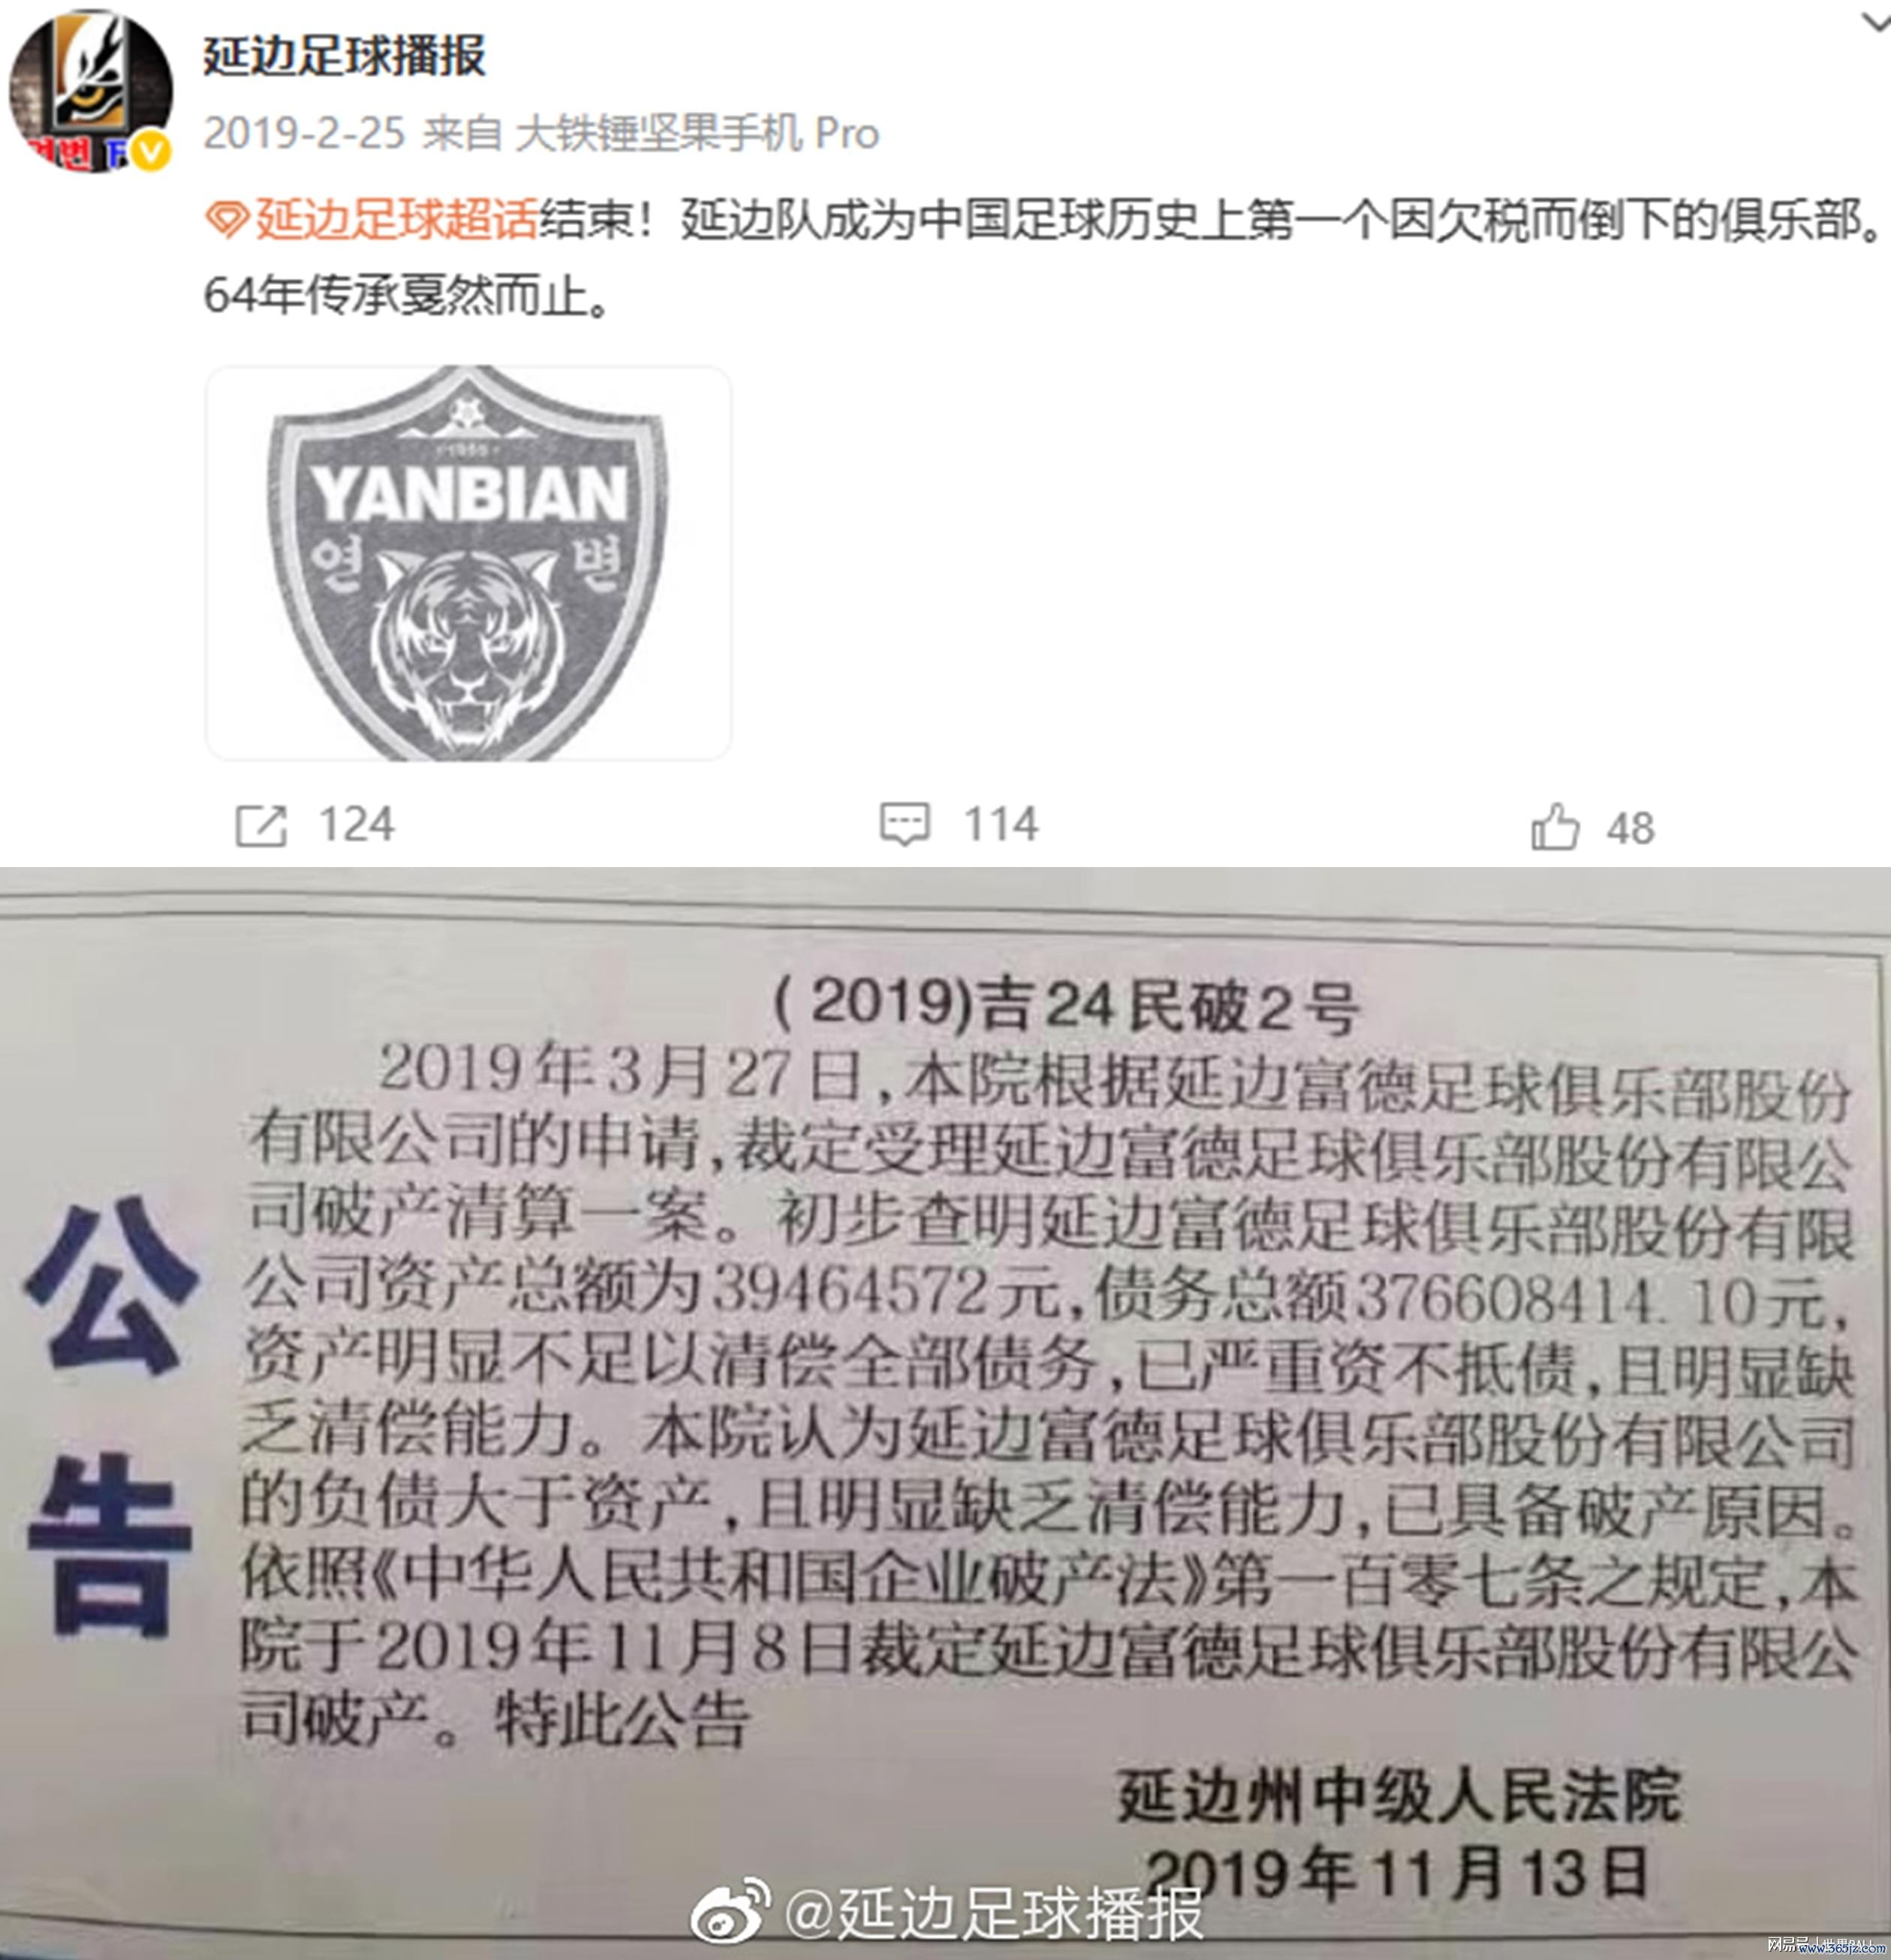Open the 延边足球超话 super topic link
Viewport: 1891px width, 1960px height.
396,219
